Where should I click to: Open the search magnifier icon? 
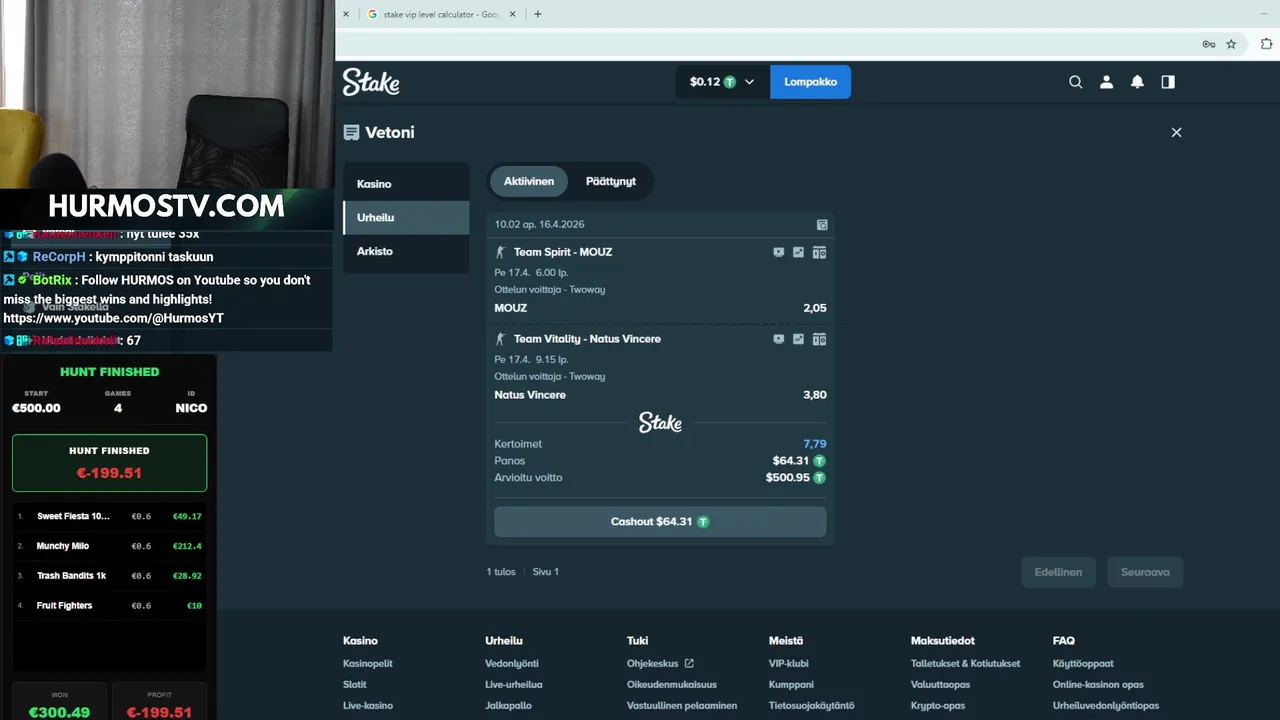click(x=1076, y=82)
